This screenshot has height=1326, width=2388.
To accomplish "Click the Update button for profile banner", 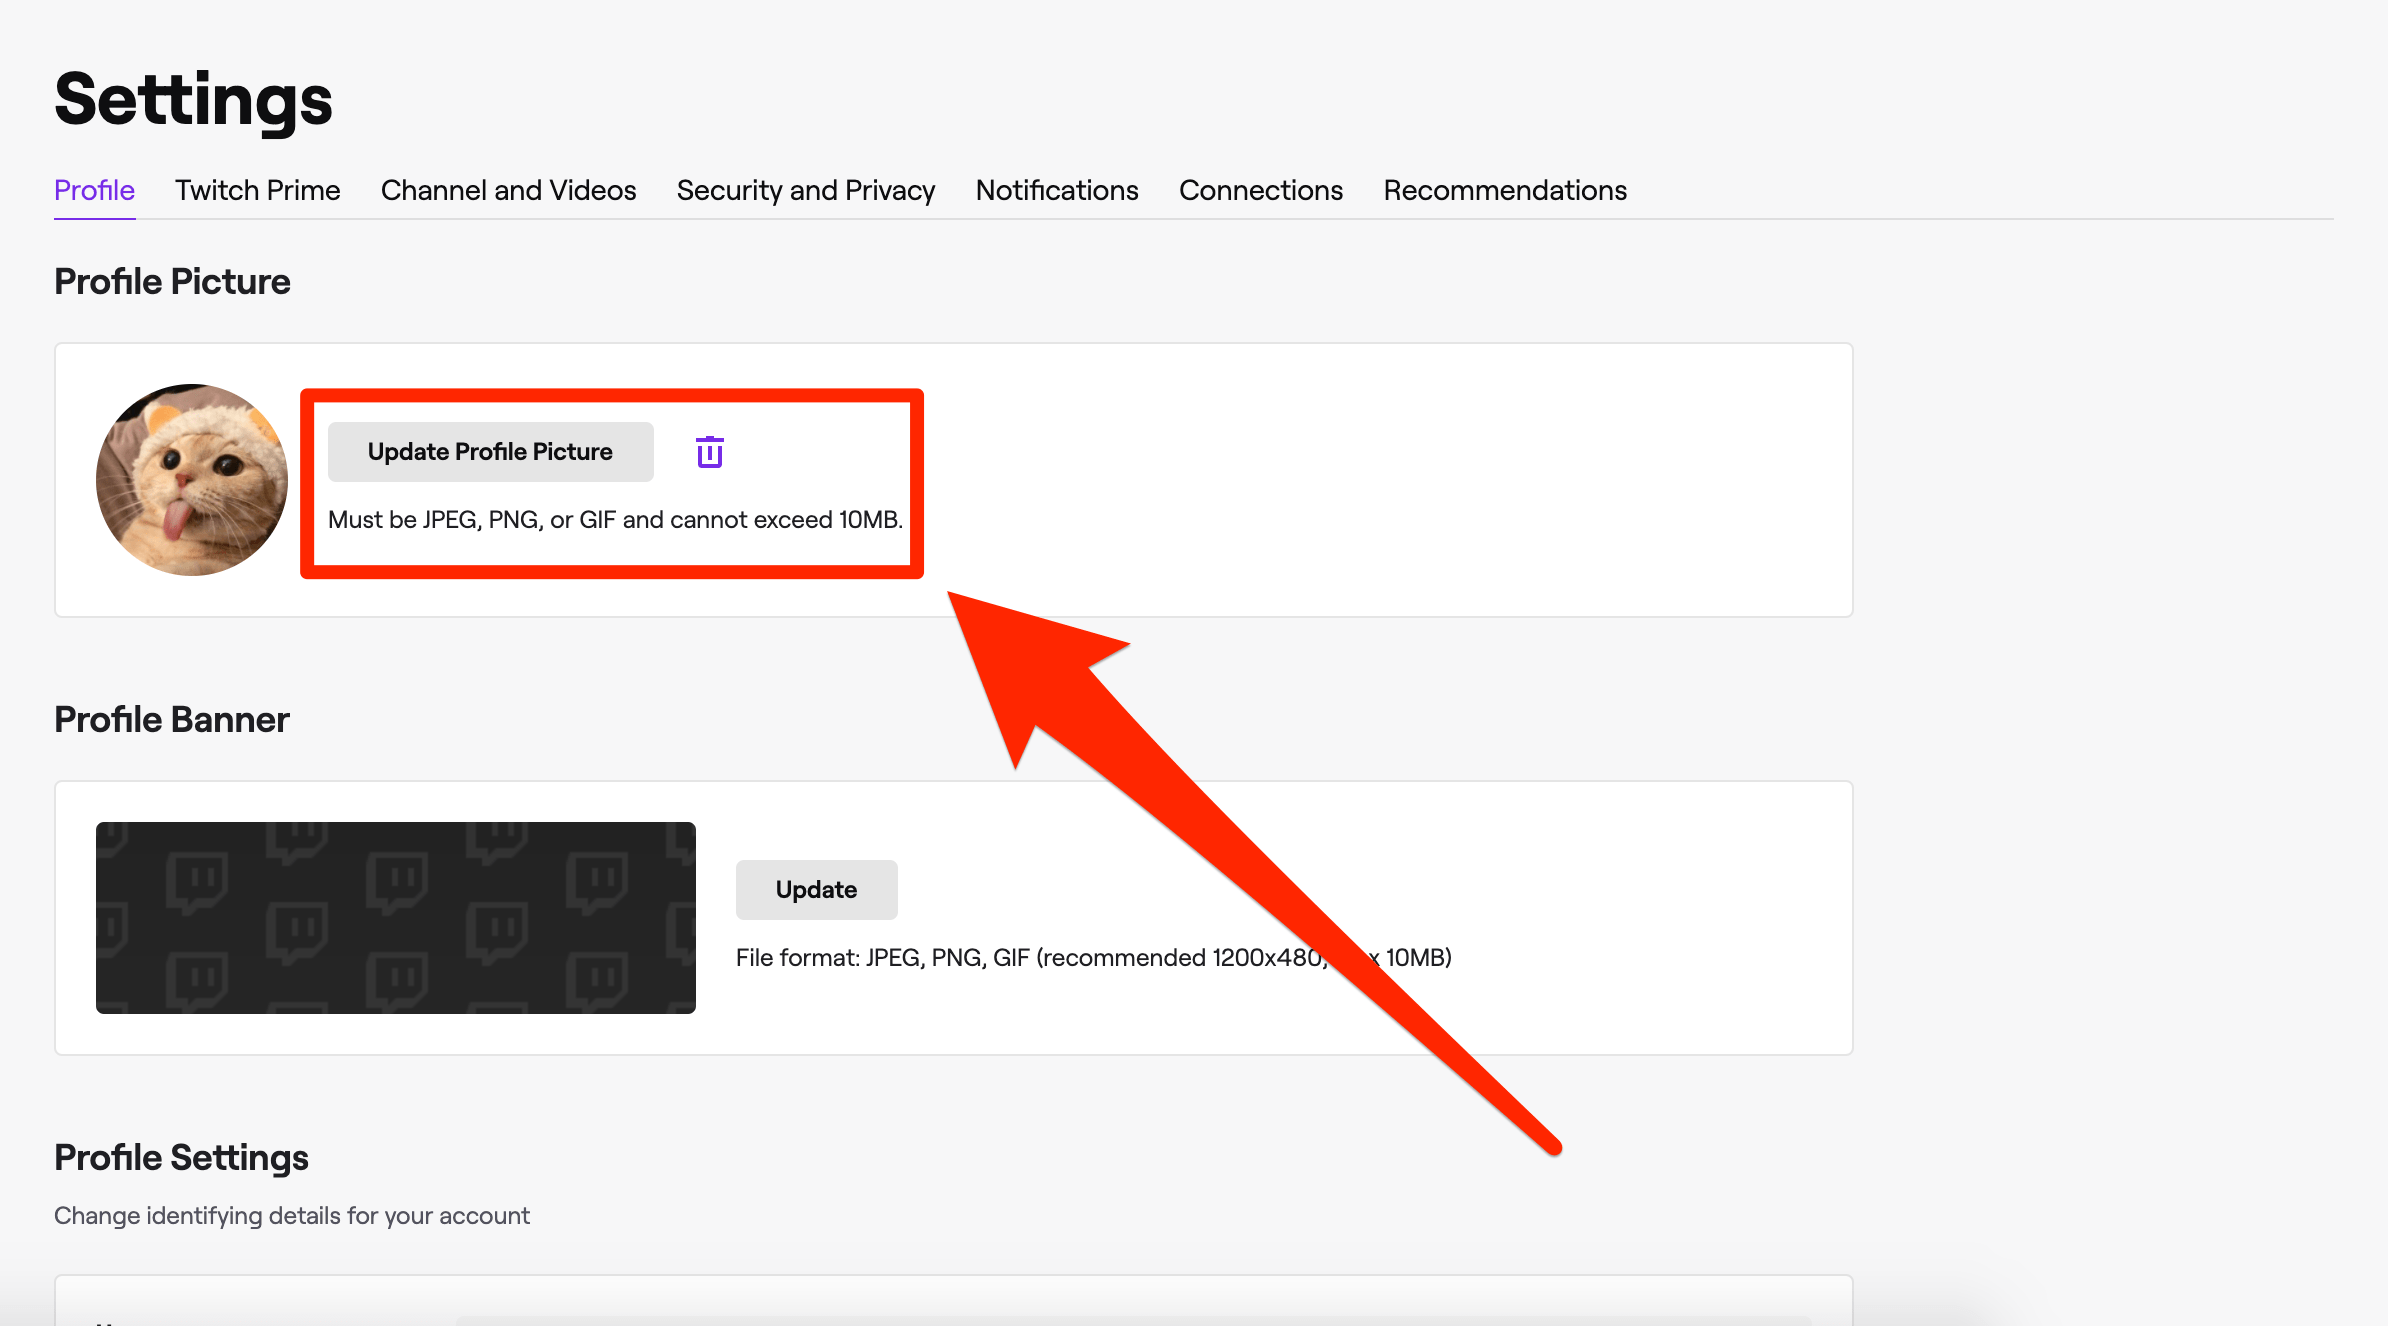I will click(816, 889).
